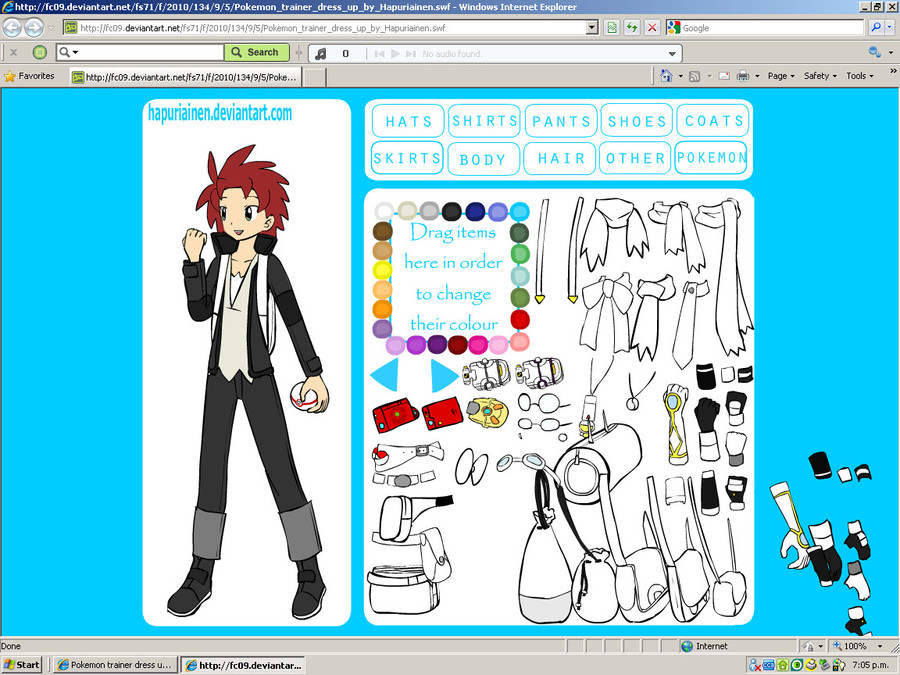Pick the brown color swatch
Image resolution: width=900 pixels, height=675 pixels.
click(x=382, y=231)
